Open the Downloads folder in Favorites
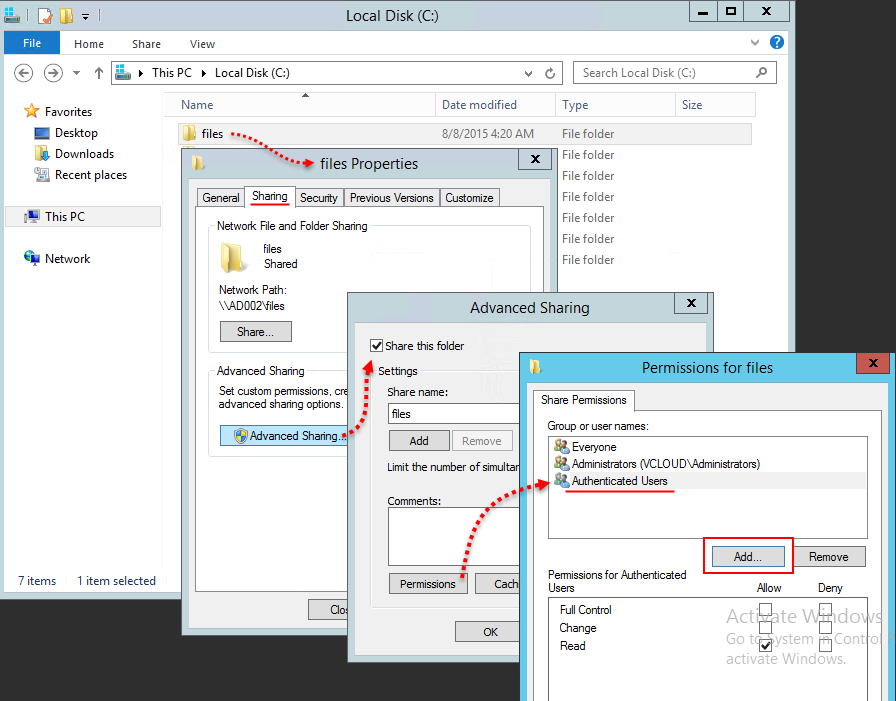The height and width of the screenshot is (701, 896). (x=82, y=153)
